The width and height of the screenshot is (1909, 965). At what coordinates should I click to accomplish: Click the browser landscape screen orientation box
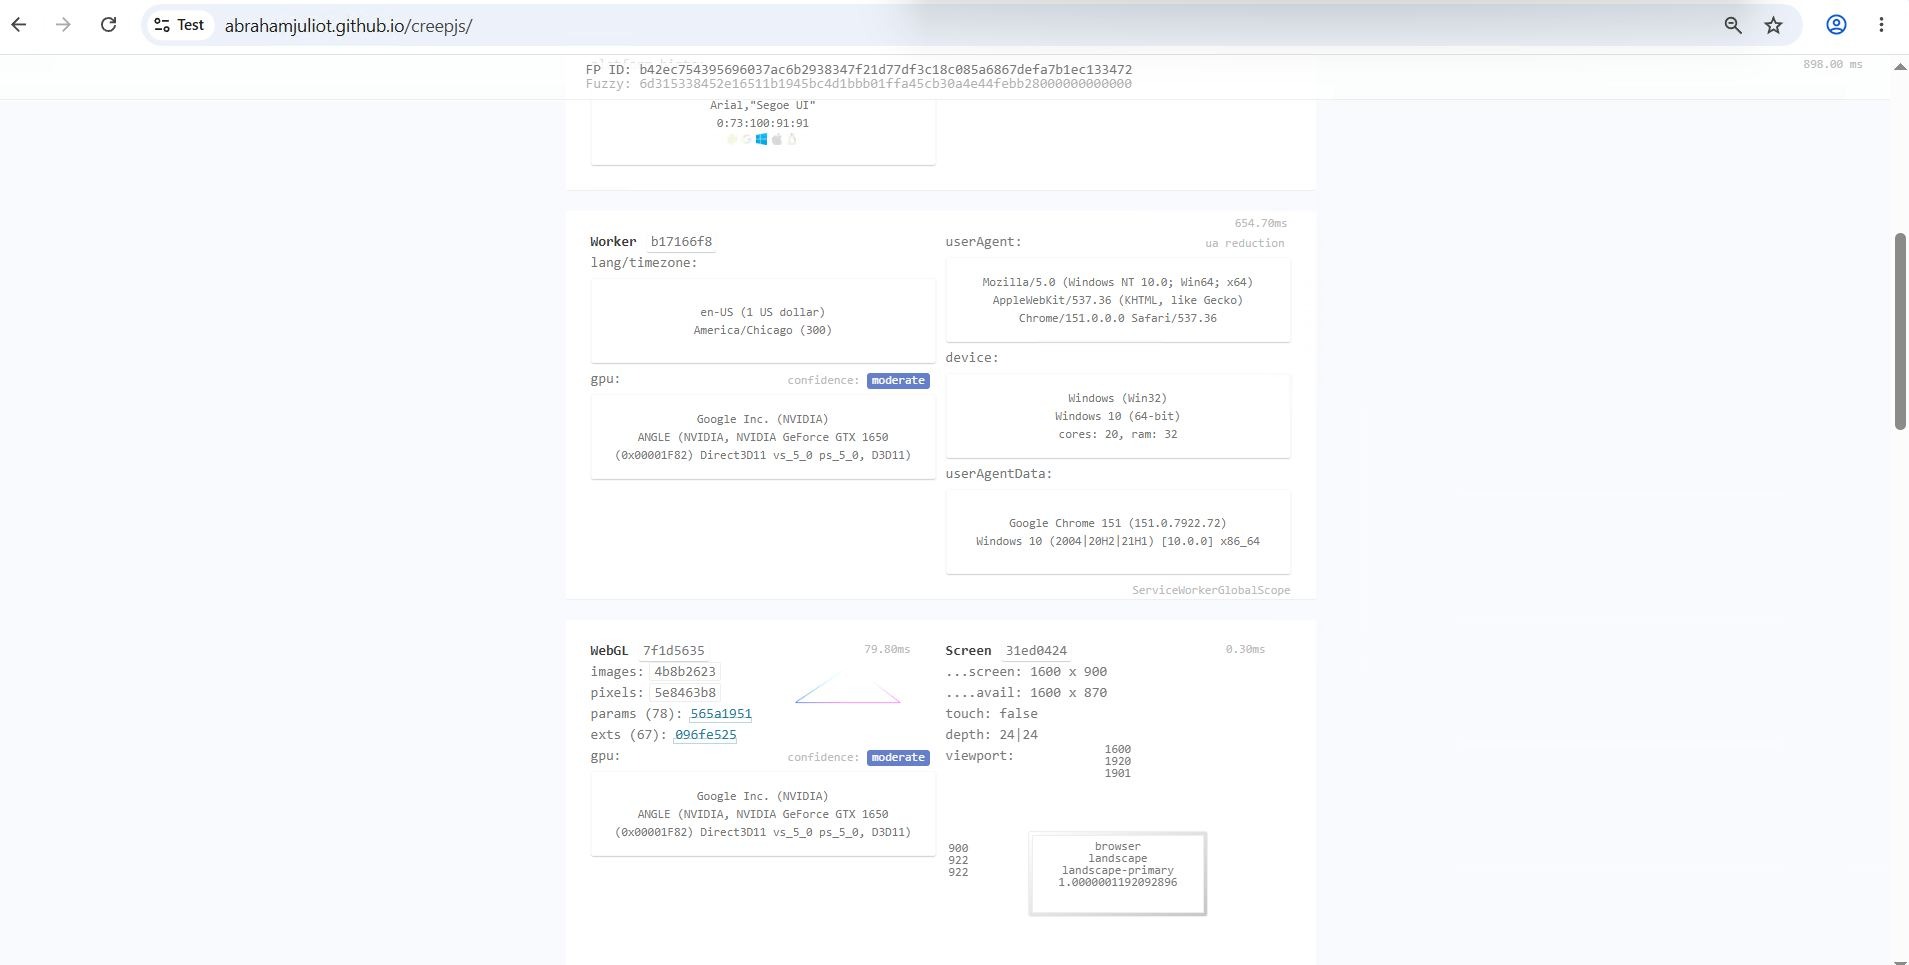tap(1118, 873)
